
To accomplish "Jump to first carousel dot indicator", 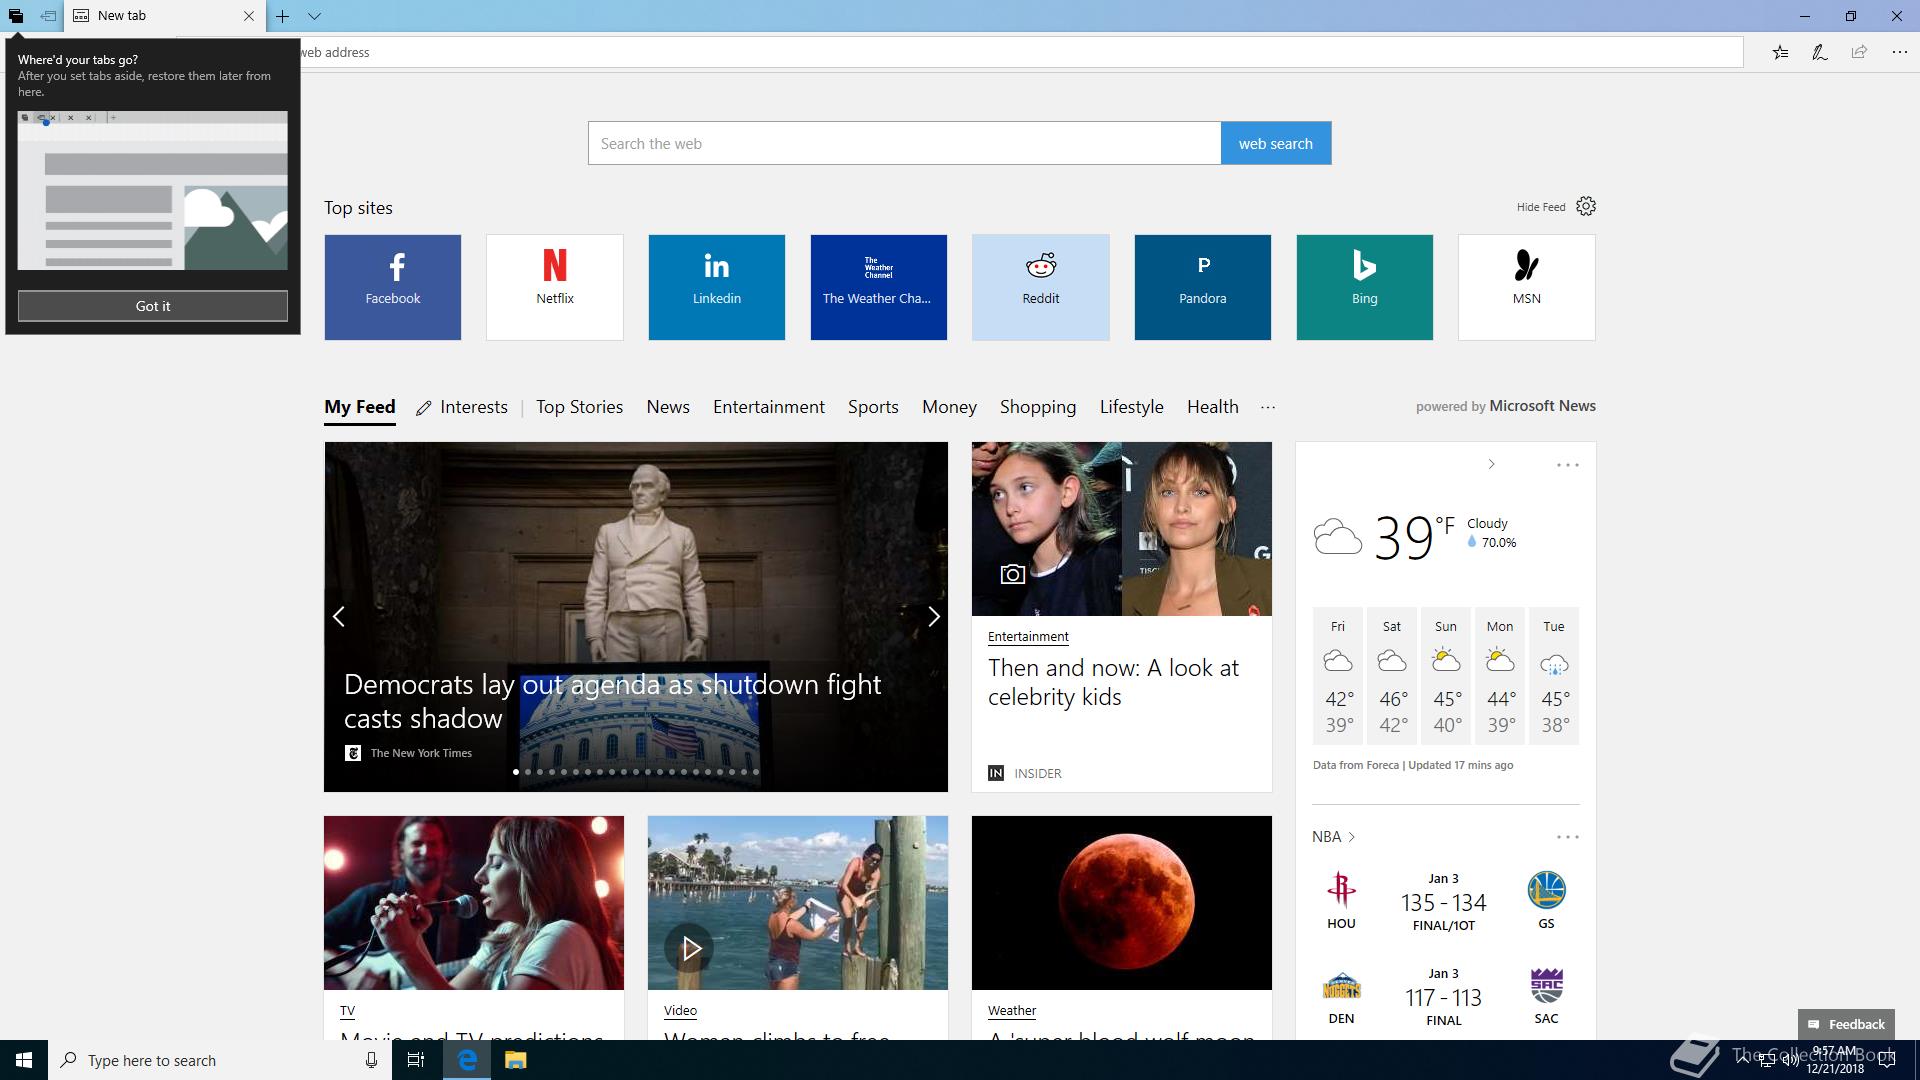I will point(516,772).
